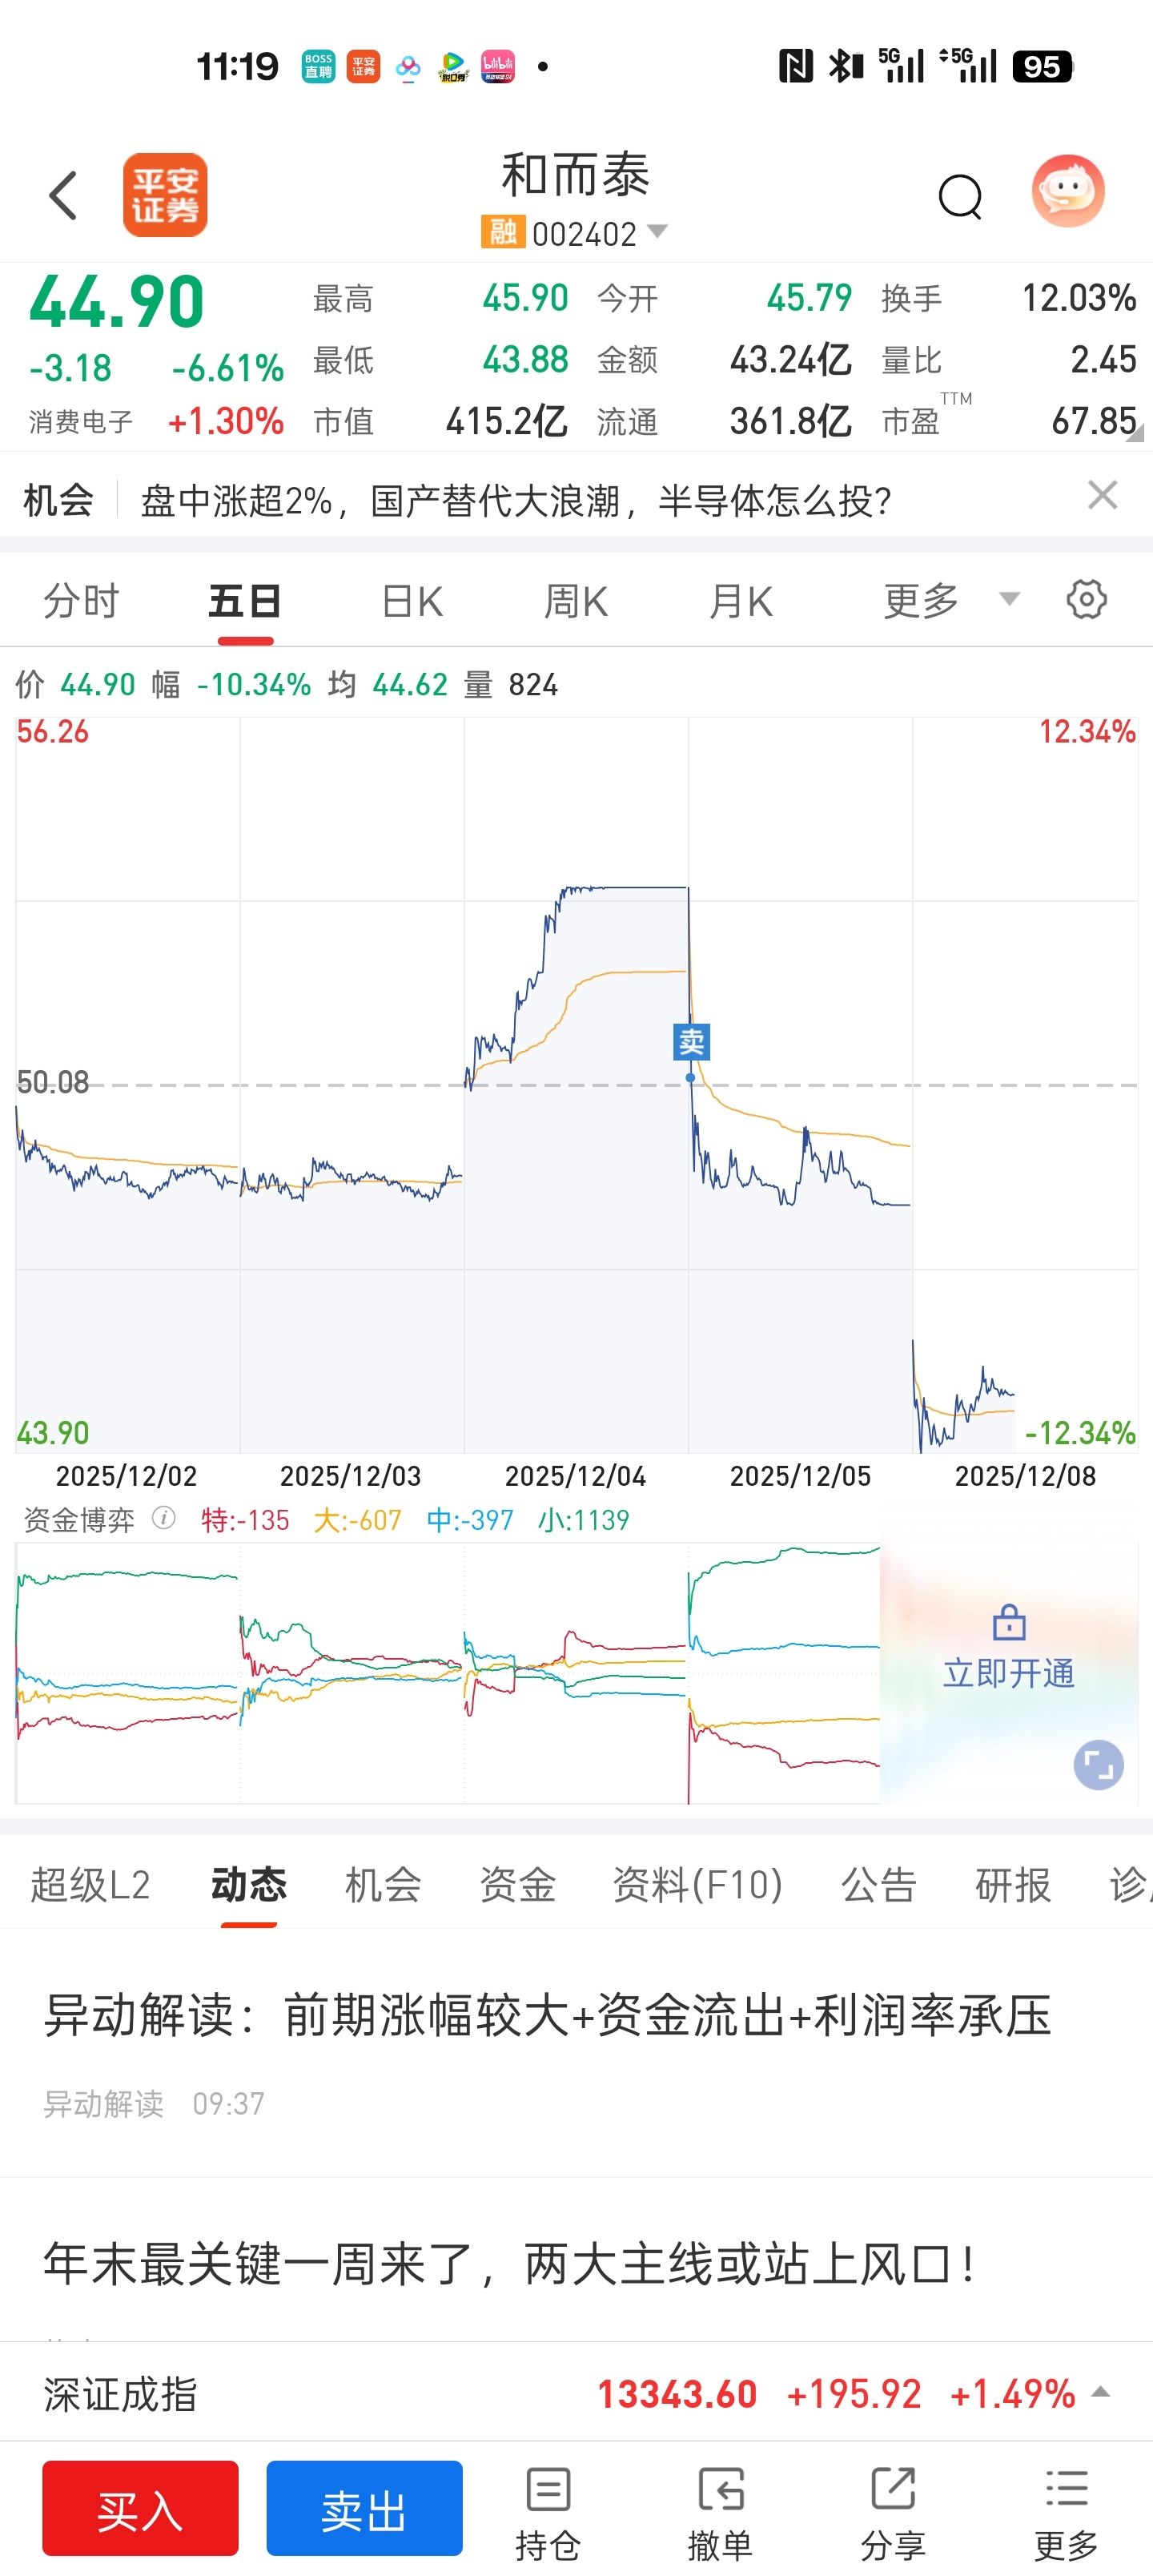Tap the 卖 marker on chart
This screenshot has height=2576, width=1153.
(x=691, y=1042)
